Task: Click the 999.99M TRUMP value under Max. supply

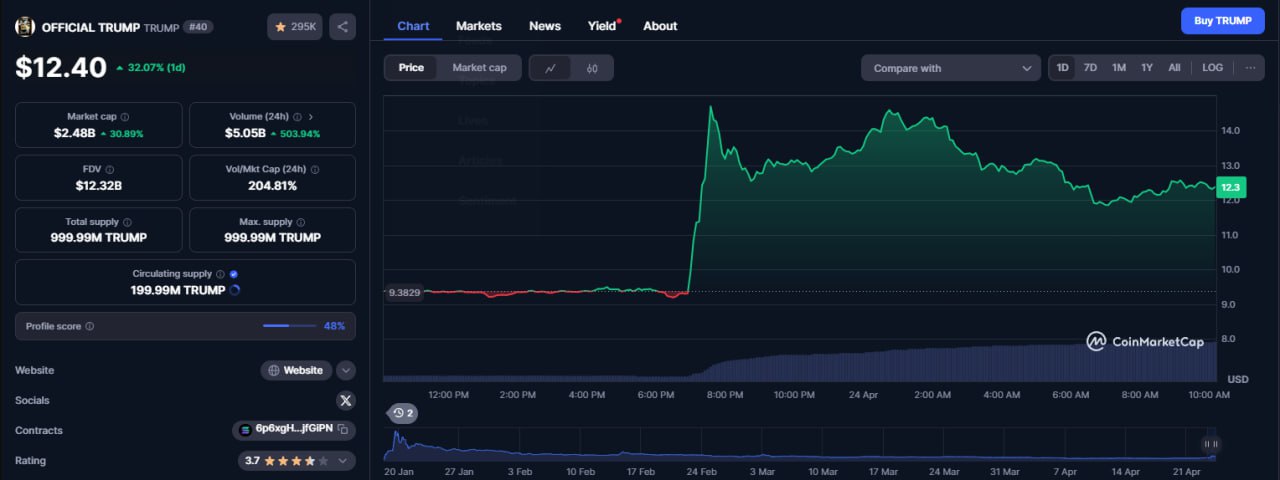Action: click(272, 238)
